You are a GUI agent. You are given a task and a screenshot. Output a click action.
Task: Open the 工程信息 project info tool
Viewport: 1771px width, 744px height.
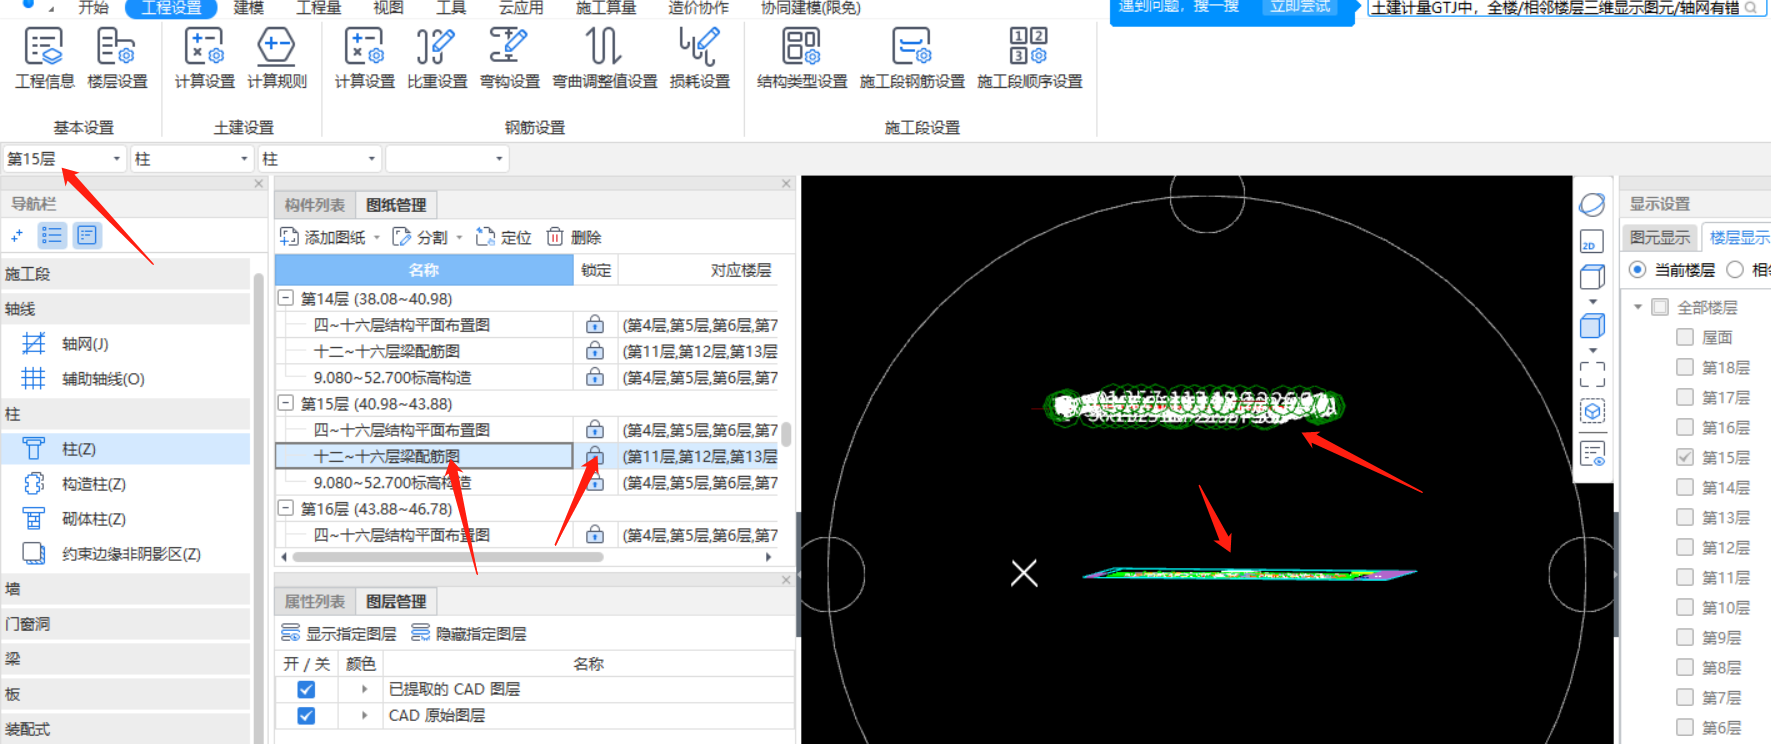[x=44, y=58]
